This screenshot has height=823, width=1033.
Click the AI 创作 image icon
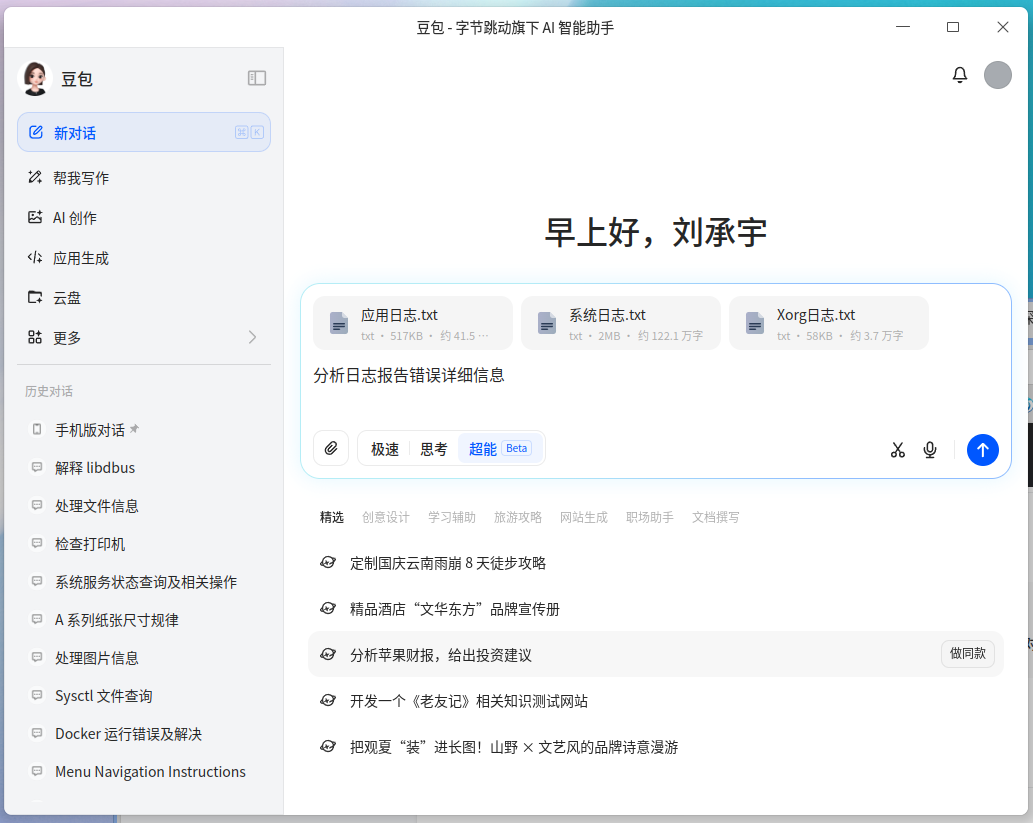point(35,217)
